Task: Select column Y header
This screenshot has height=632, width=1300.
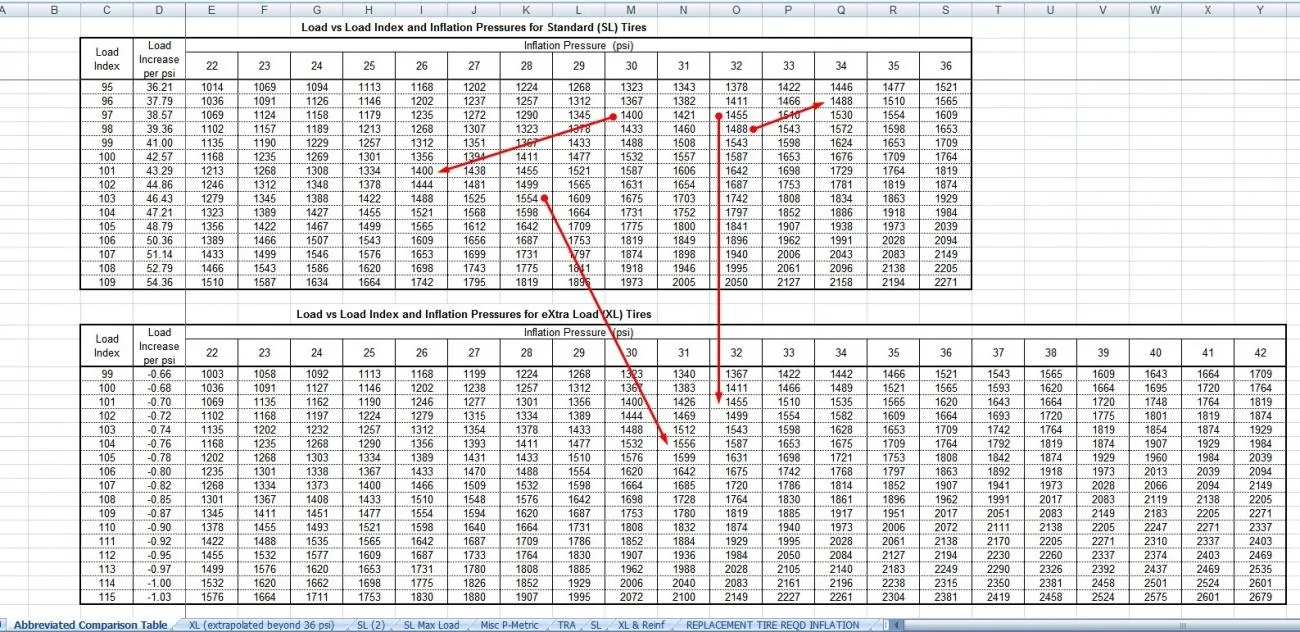Action: point(1260,9)
